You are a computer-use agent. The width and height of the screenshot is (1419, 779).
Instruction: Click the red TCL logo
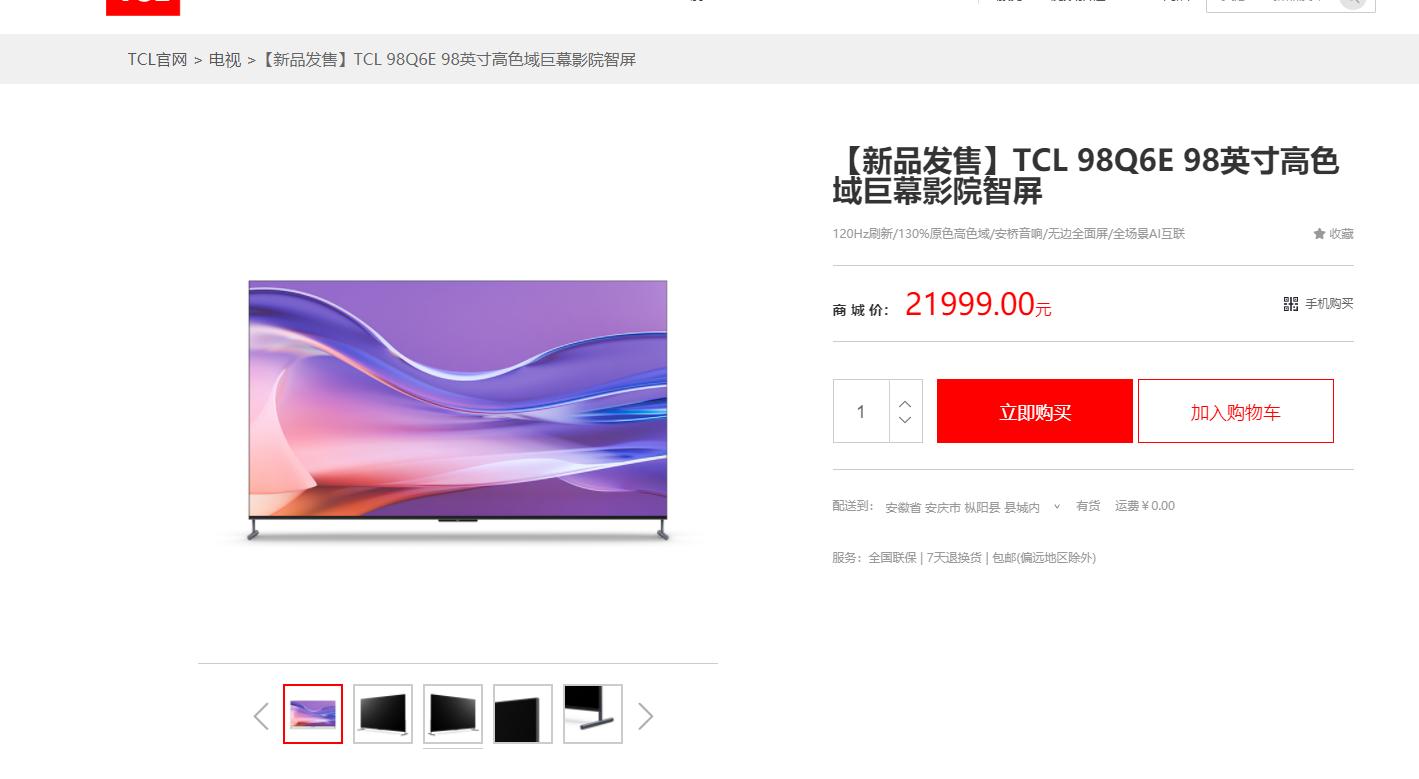pos(143,6)
